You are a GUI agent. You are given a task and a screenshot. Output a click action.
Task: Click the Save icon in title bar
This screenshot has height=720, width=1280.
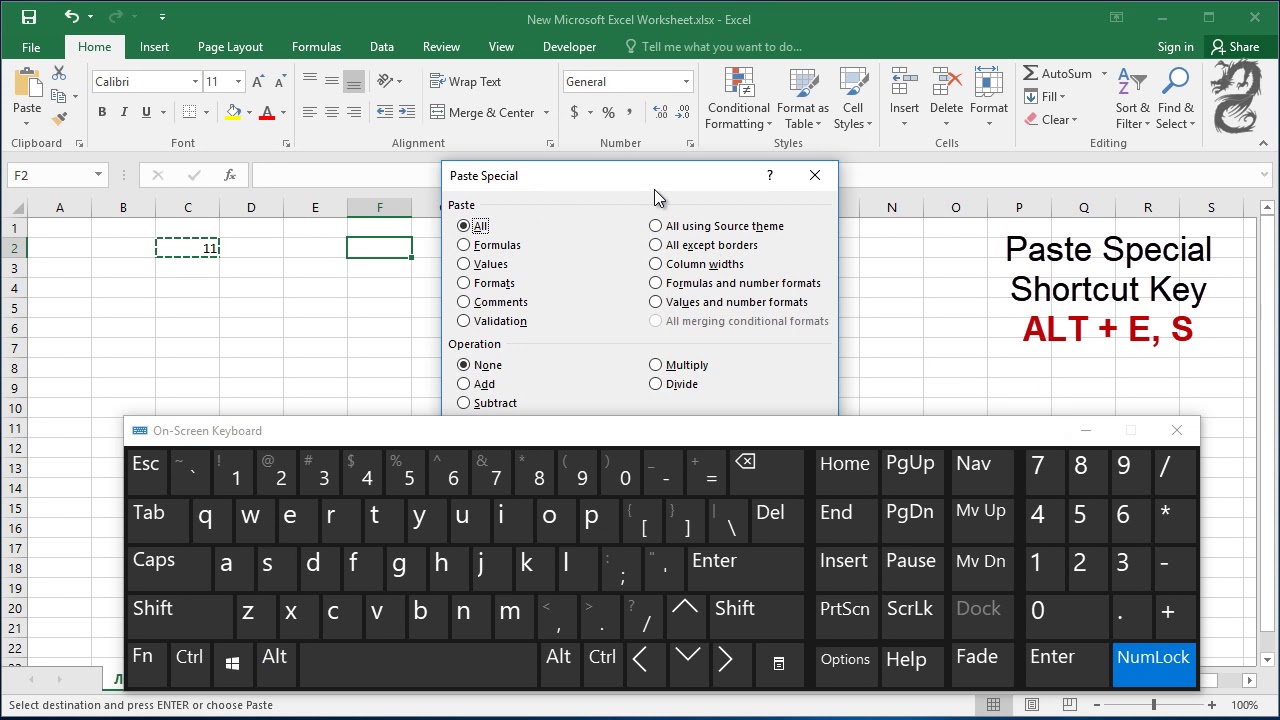[x=28, y=17]
